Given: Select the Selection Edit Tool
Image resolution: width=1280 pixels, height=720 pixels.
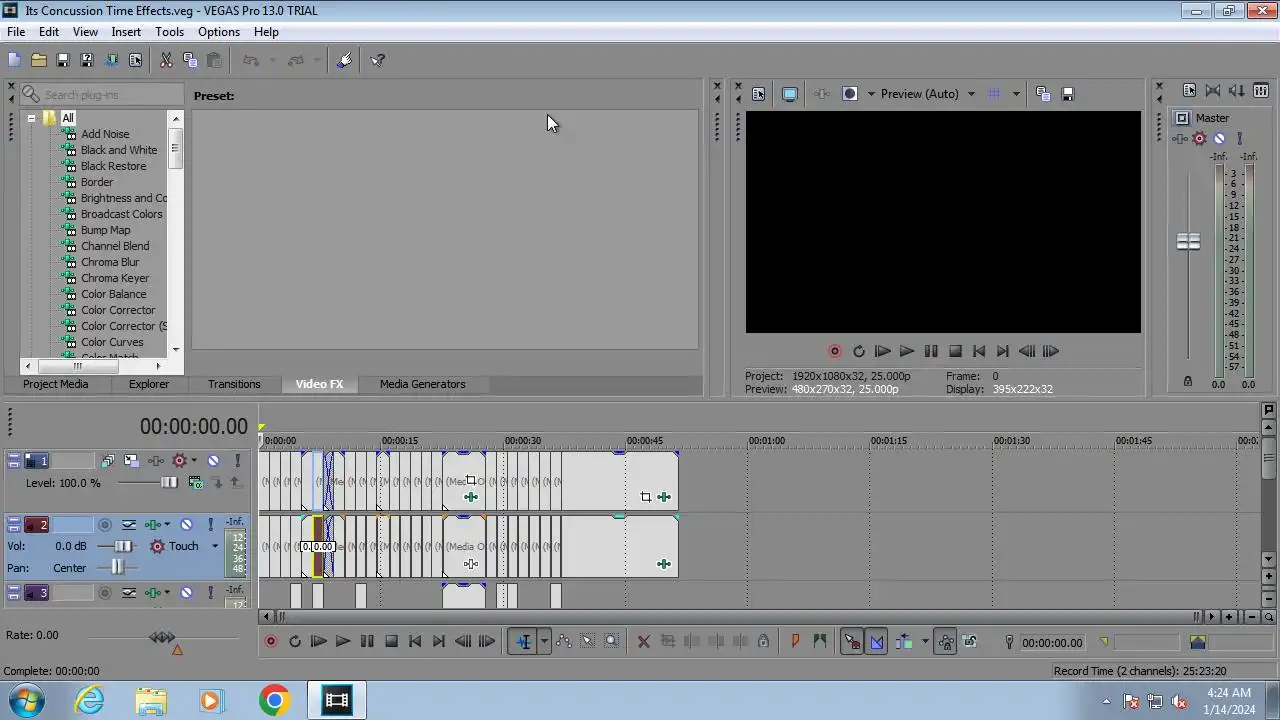Looking at the screenshot, I should 588,642.
